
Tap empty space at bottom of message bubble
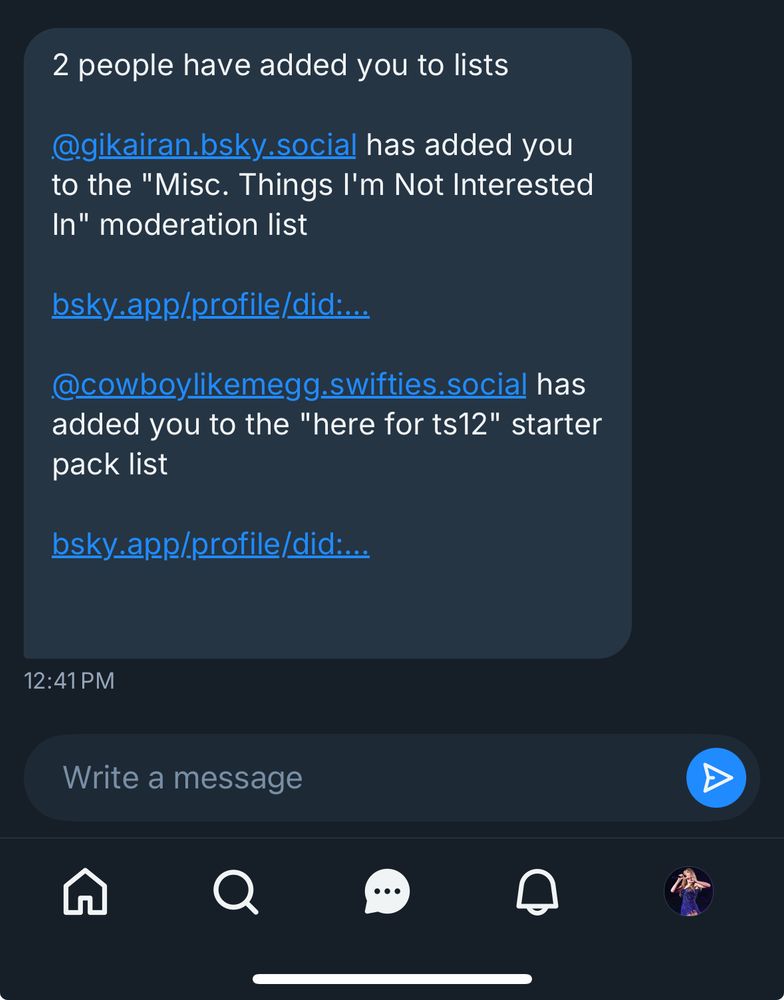[x=327, y=615]
